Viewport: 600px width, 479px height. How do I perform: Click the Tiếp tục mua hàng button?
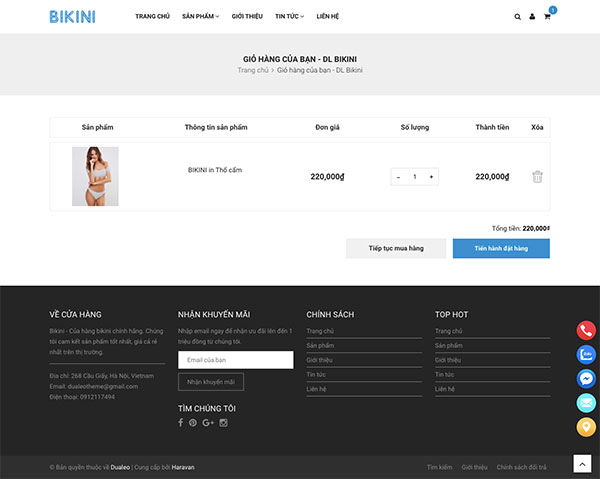point(396,248)
